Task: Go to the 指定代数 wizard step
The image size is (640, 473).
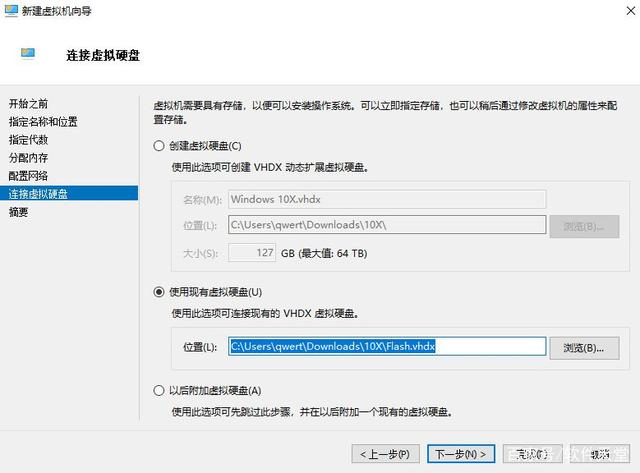Action: [x=28, y=140]
